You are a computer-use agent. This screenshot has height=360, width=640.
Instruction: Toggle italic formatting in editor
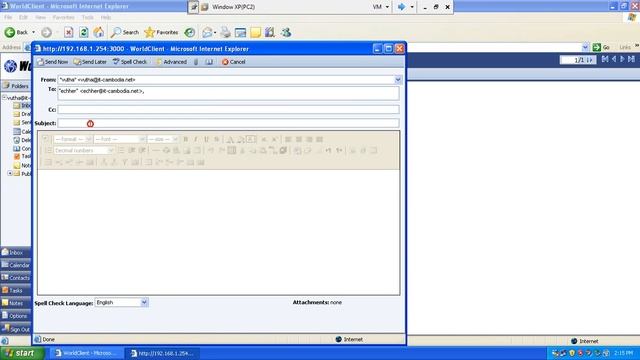(196, 139)
